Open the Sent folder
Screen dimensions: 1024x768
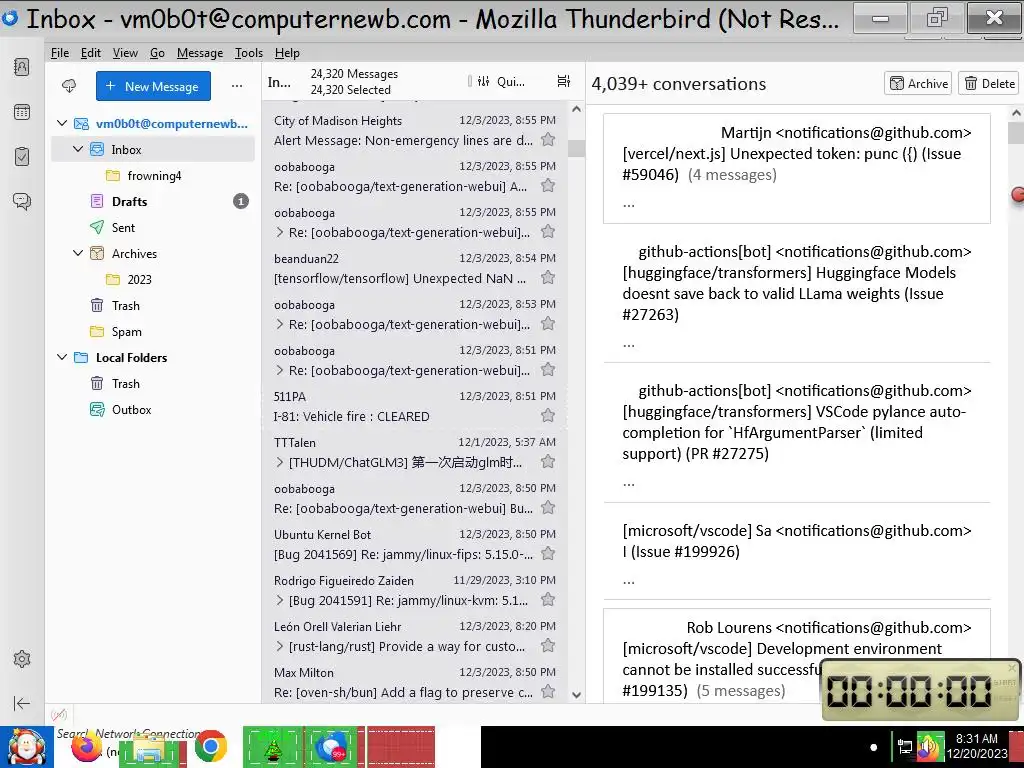pyautogui.click(x=153, y=227)
